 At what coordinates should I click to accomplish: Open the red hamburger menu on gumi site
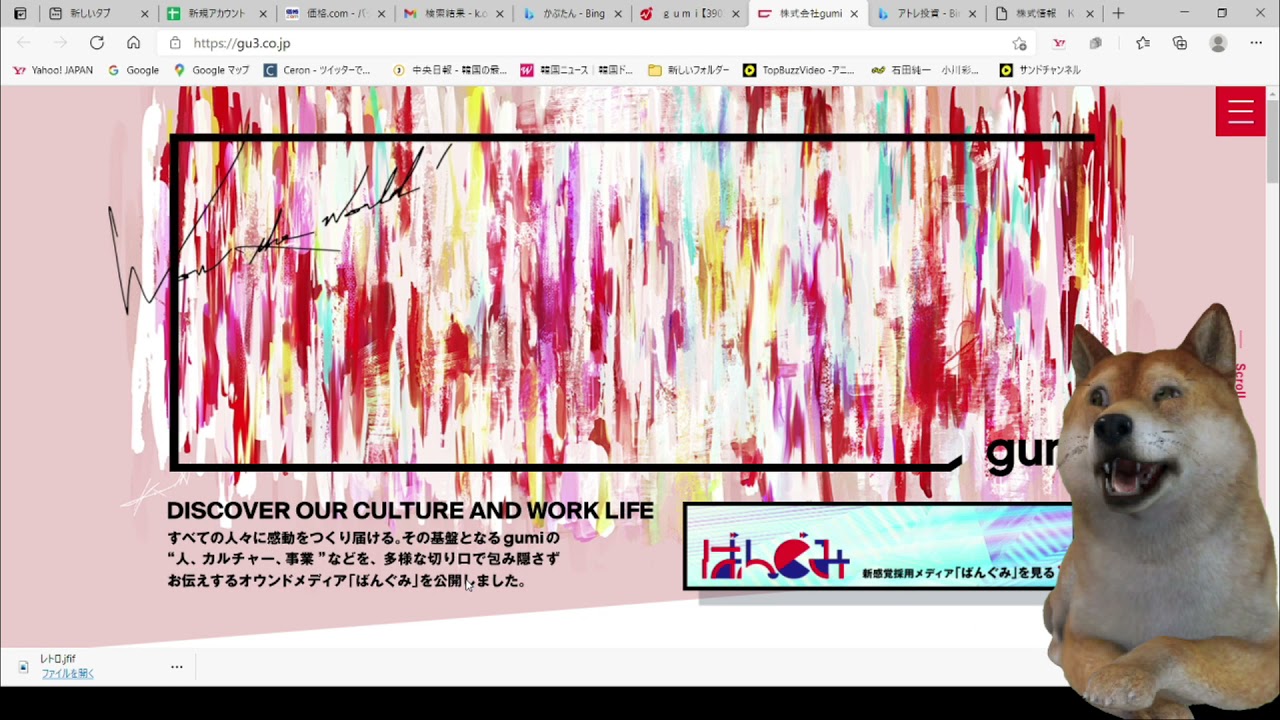[x=1240, y=112]
